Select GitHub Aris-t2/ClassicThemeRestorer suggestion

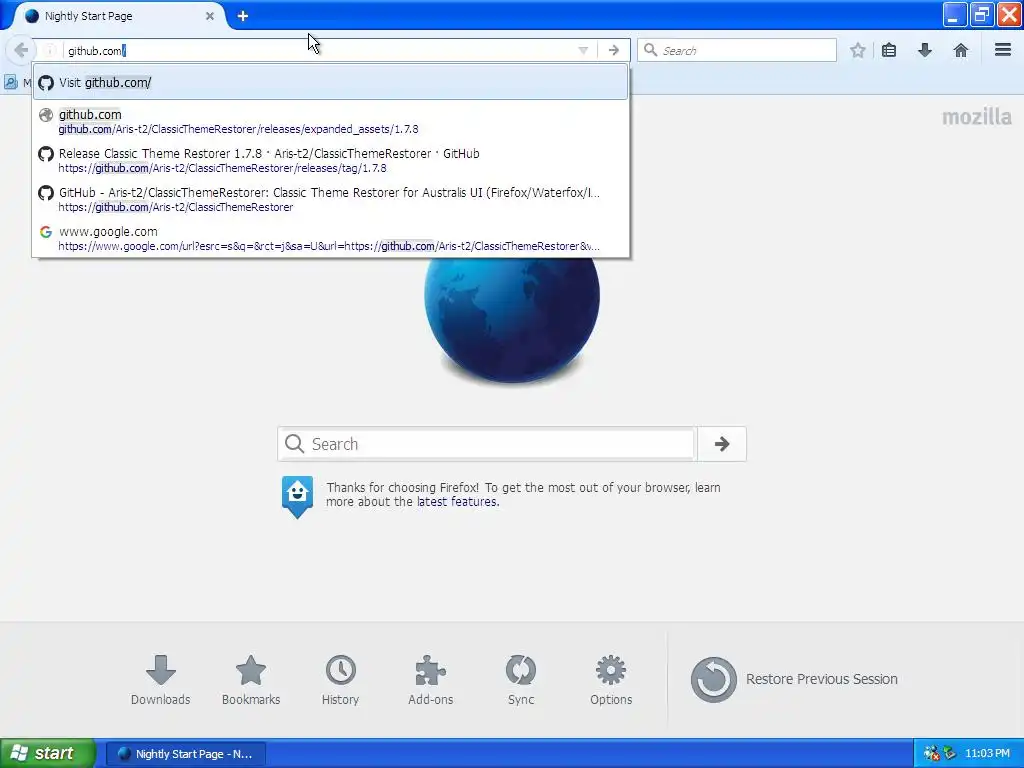click(x=330, y=199)
